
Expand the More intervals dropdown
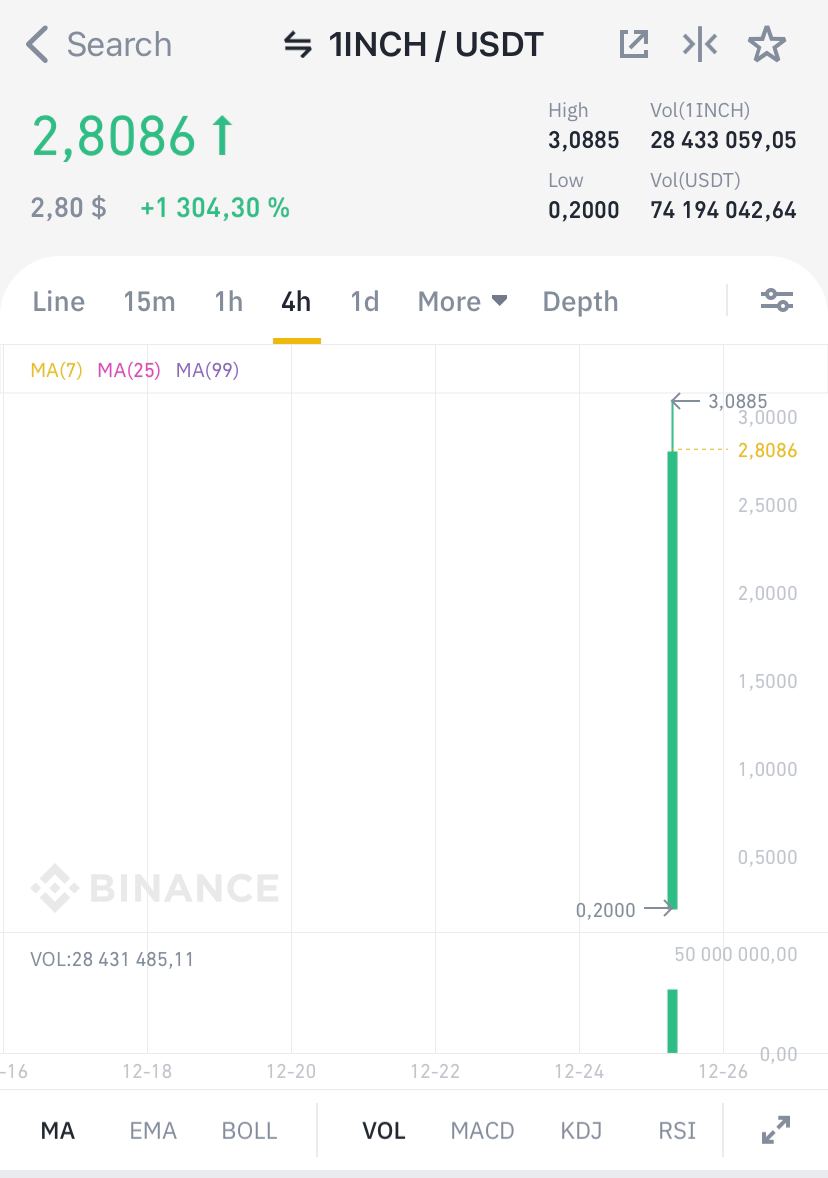(x=462, y=302)
